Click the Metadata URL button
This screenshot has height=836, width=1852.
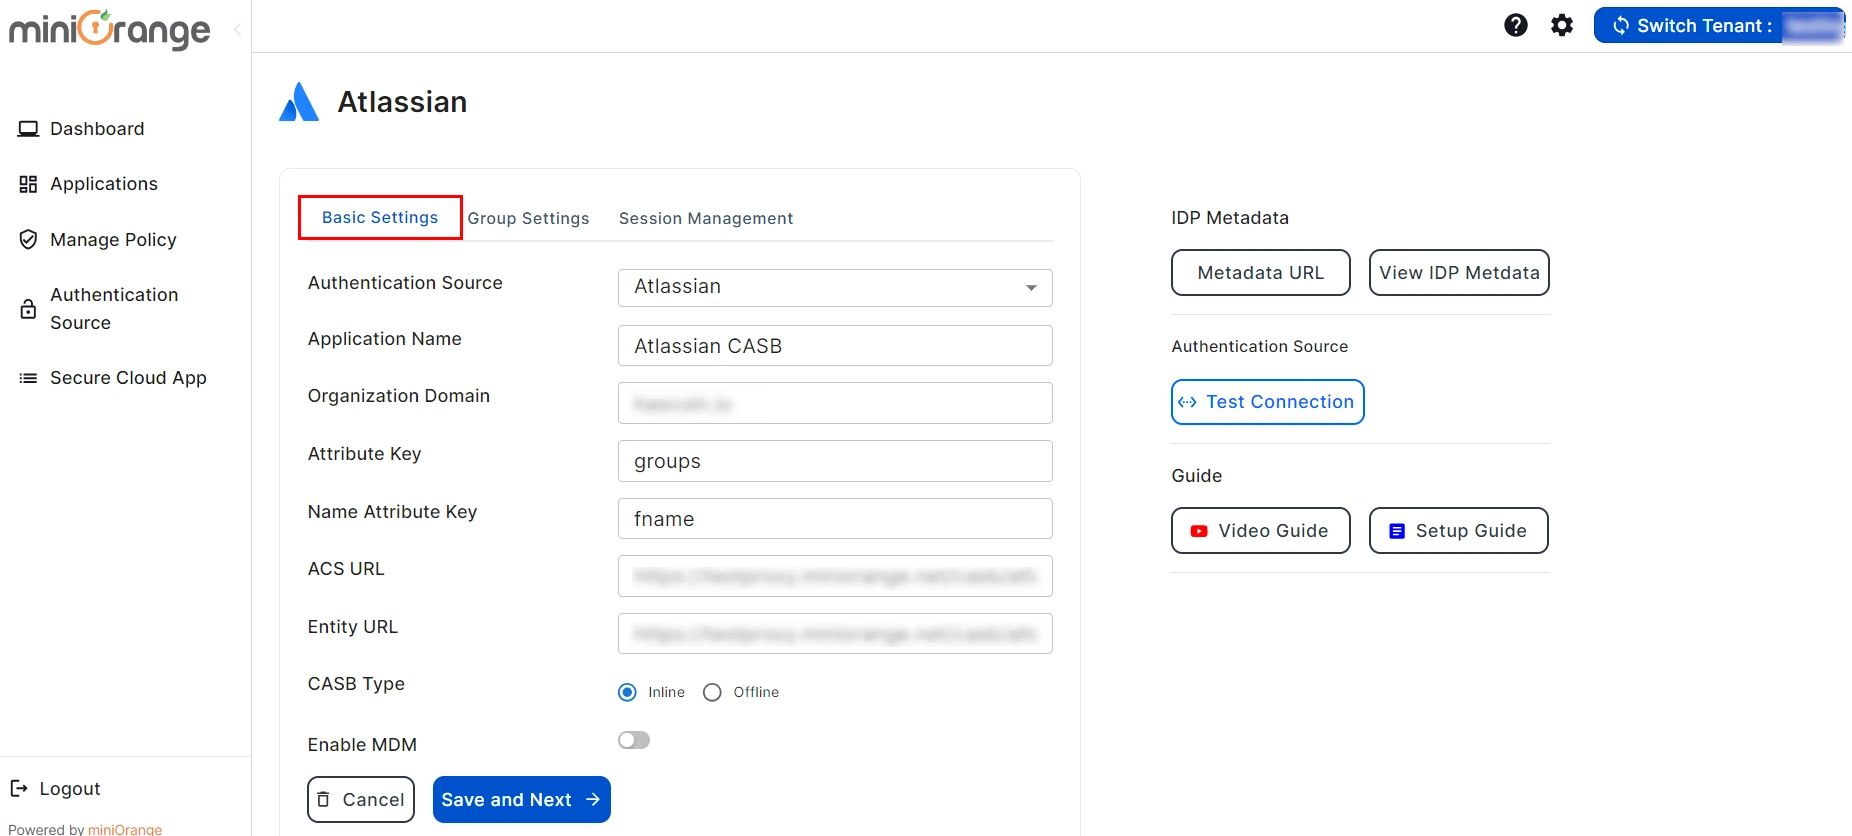pos(1261,273)
